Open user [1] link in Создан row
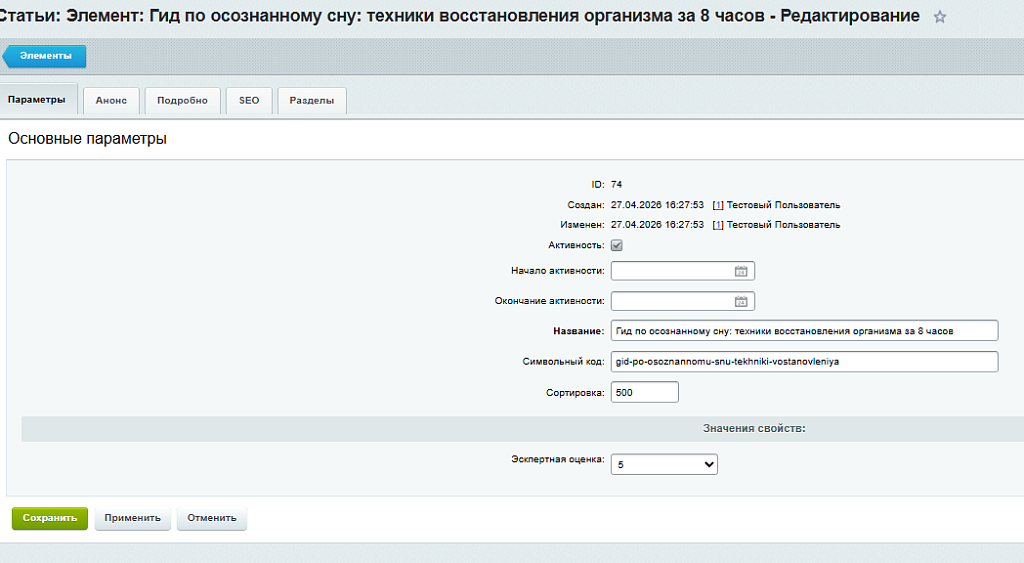Screen dimensions: 1024x563 click(718, 205)
